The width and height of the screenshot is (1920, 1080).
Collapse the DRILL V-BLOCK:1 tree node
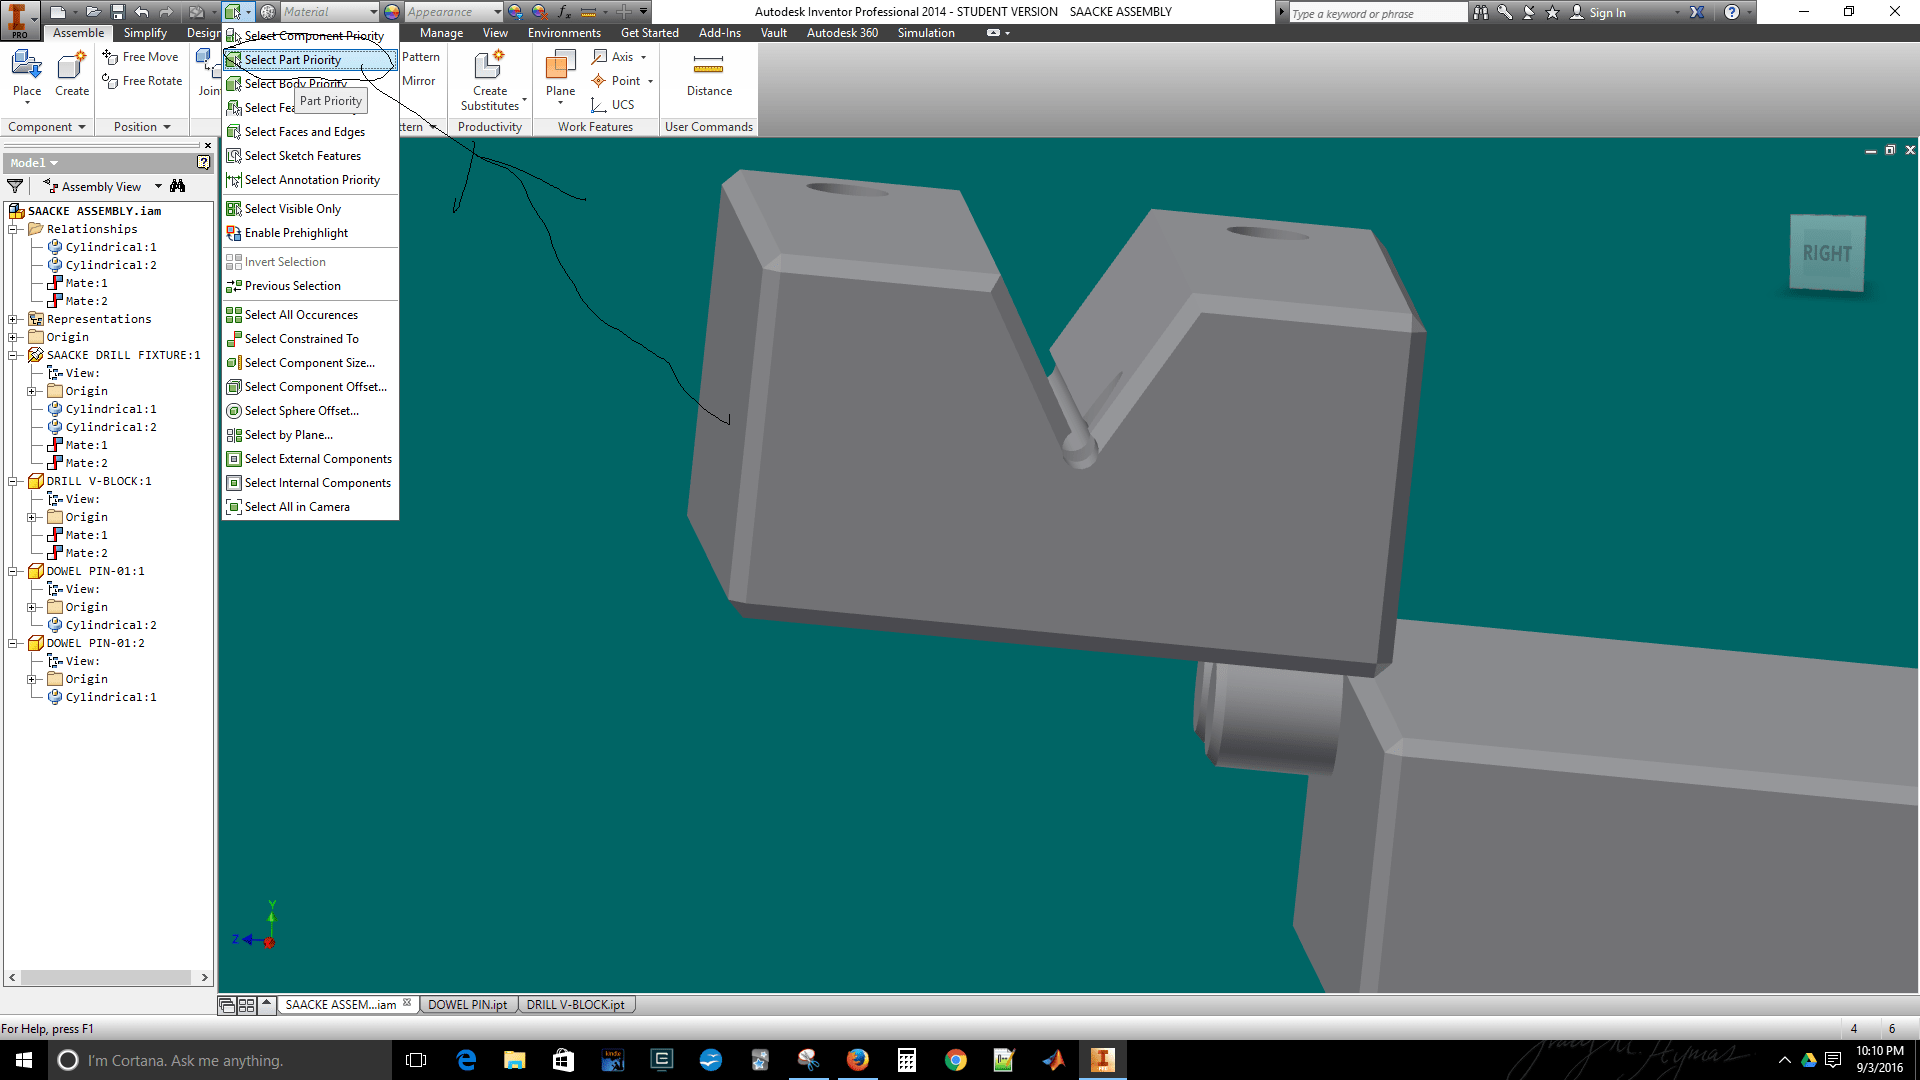[x=14, y=481]
